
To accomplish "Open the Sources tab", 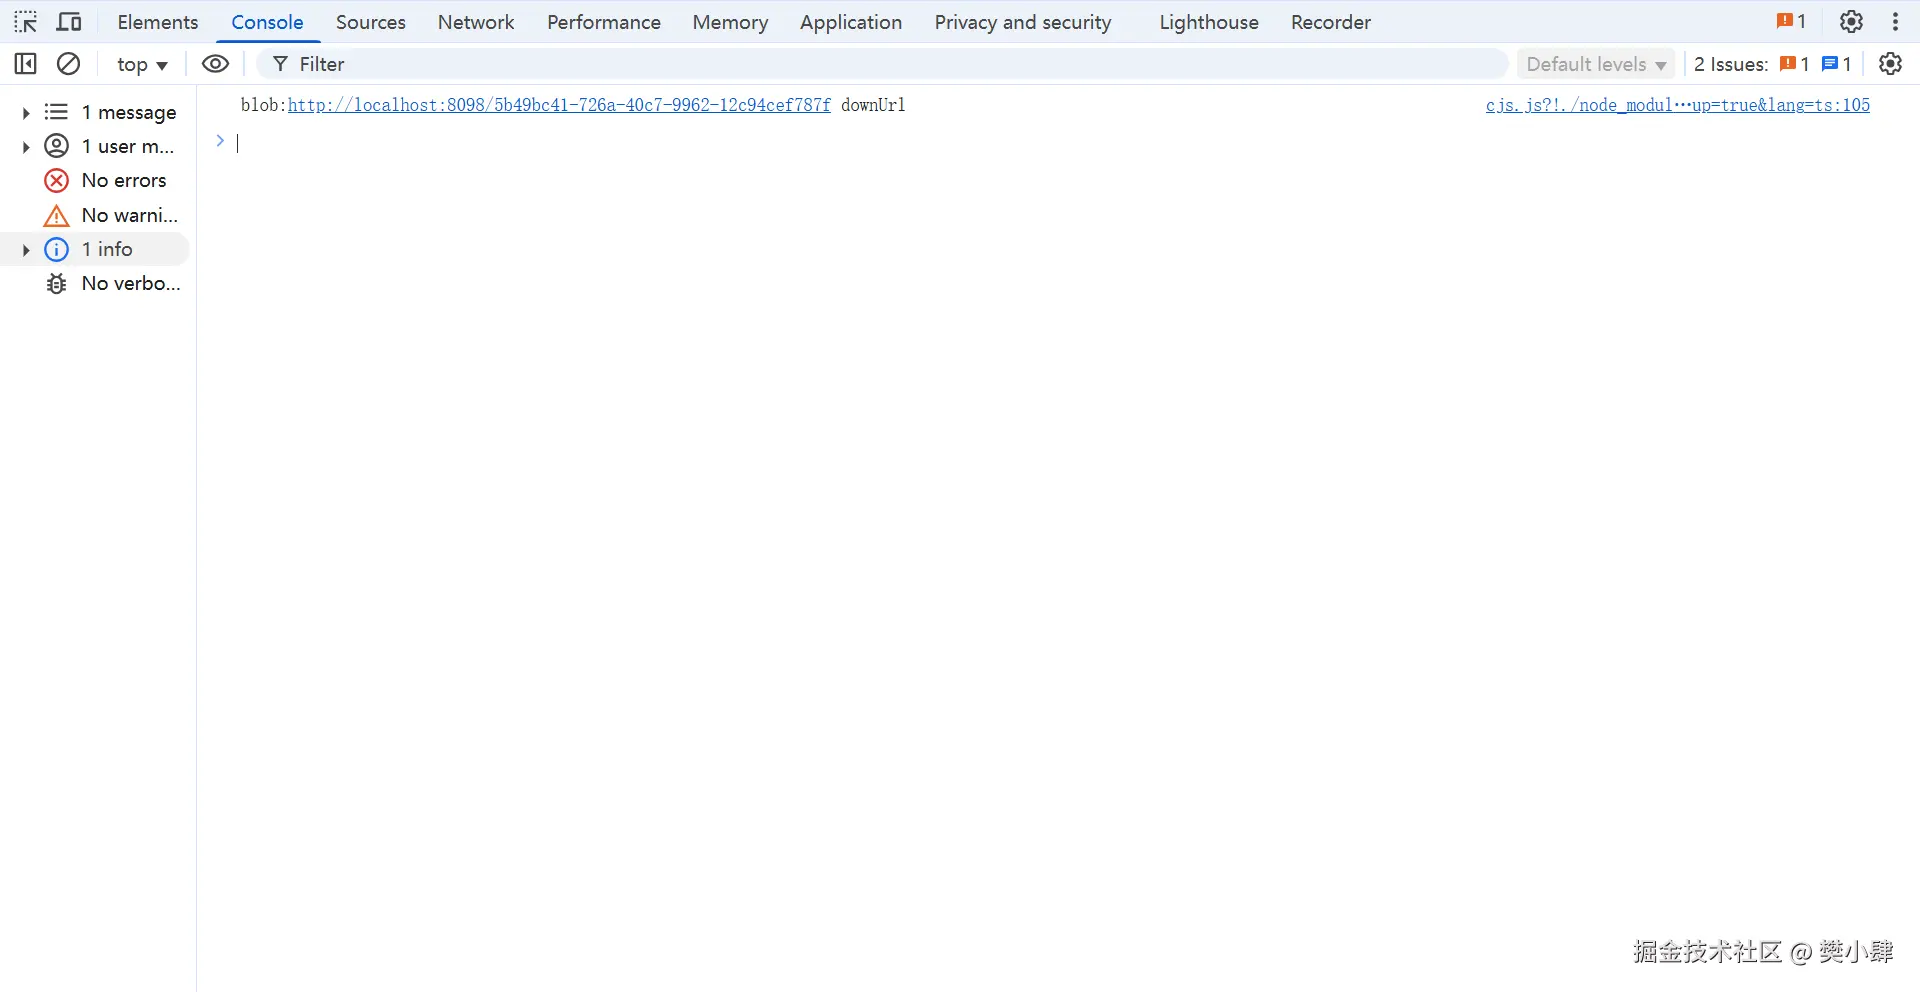I will (371, 22).
